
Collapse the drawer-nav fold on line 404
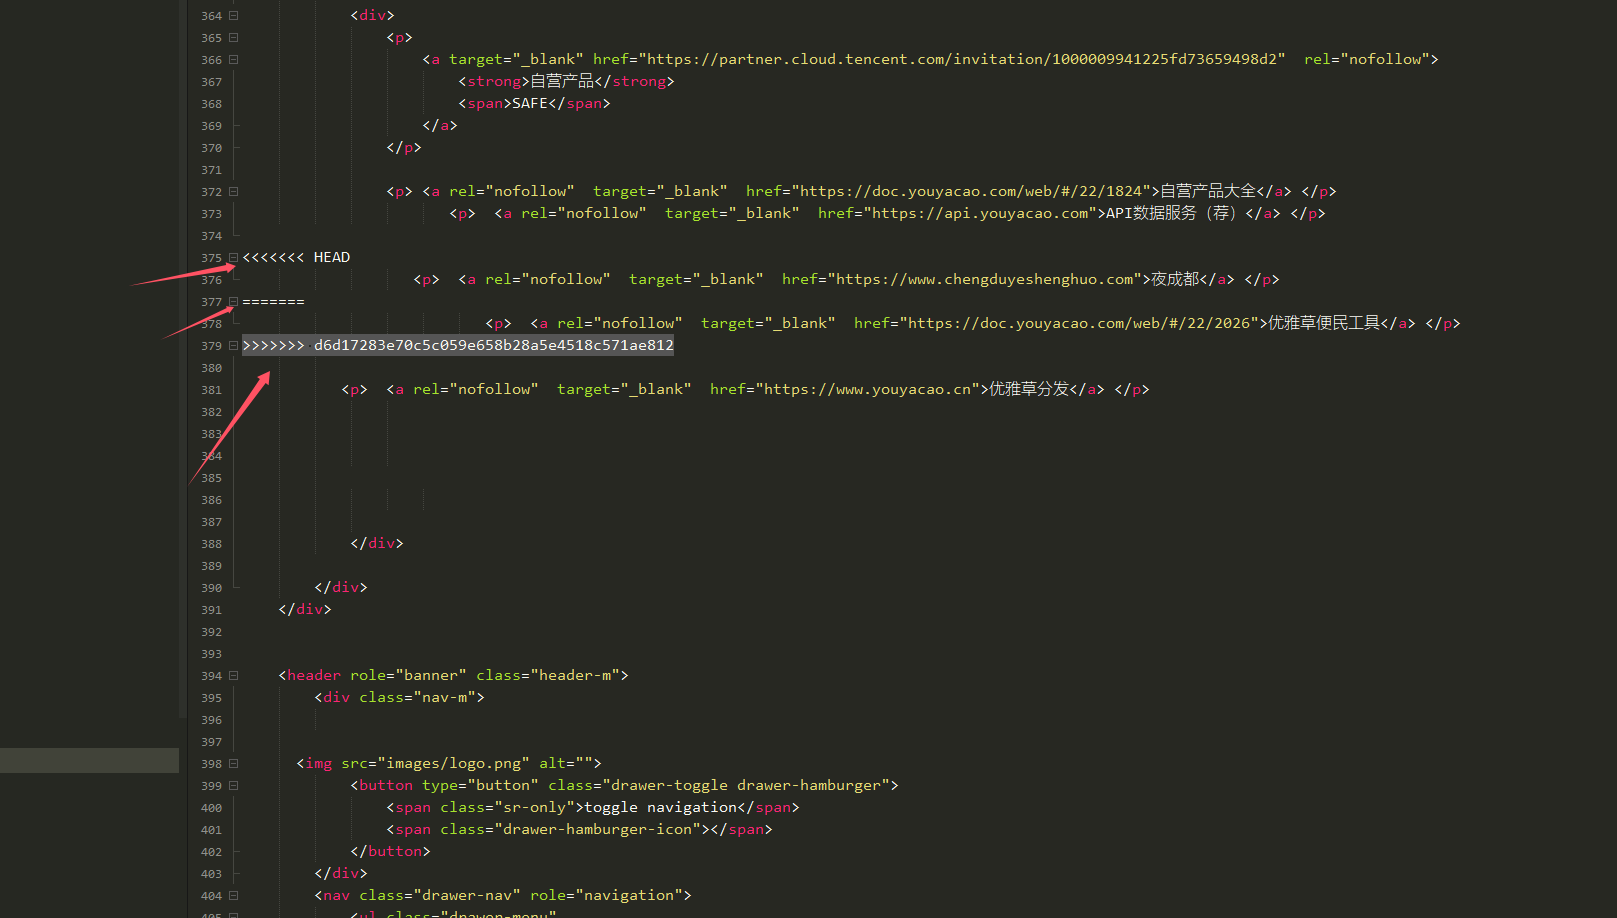coord(232,895)
